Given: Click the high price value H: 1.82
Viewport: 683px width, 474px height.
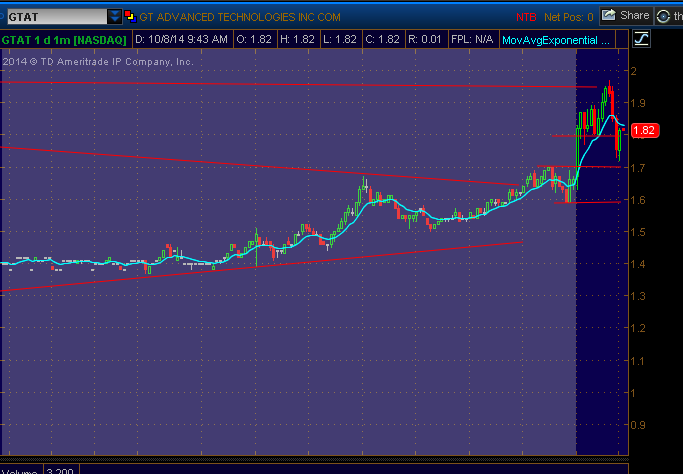Looking at the screenshot, I should pos(297,40).
